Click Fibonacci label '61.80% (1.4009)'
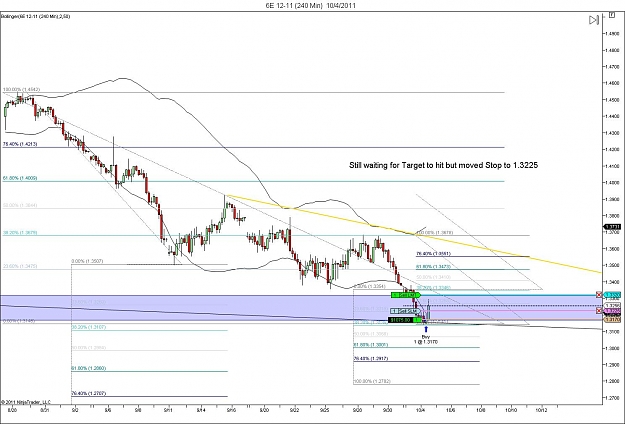 click(x=20, y=178)
